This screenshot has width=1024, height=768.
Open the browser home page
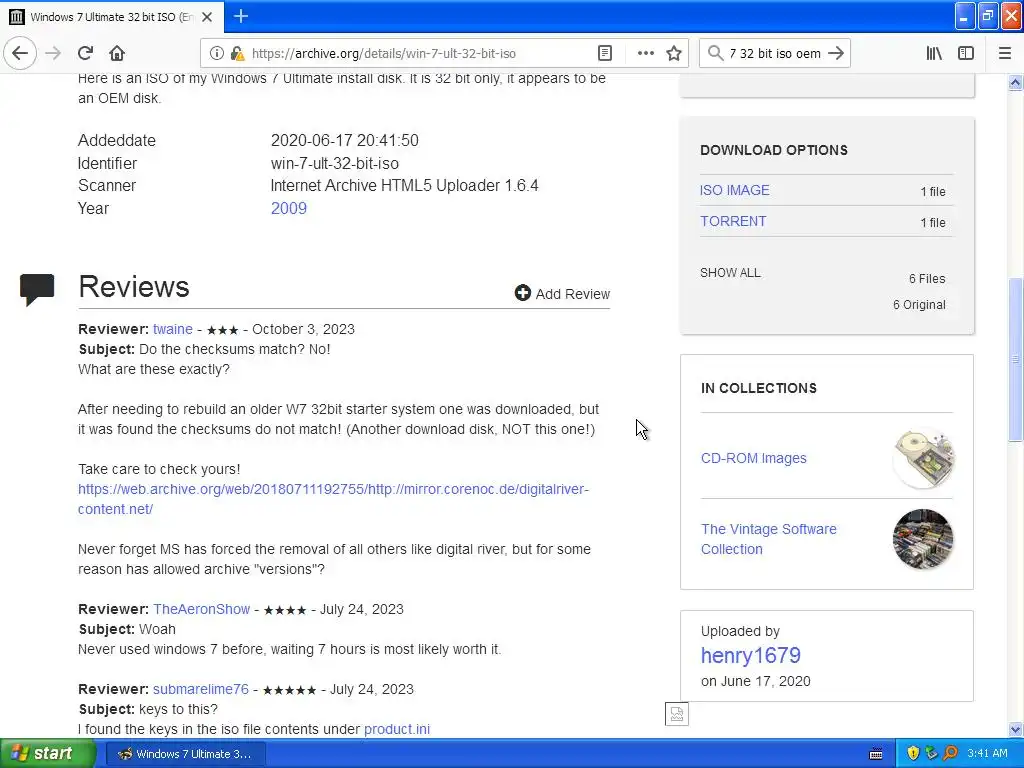pos(117,53)
